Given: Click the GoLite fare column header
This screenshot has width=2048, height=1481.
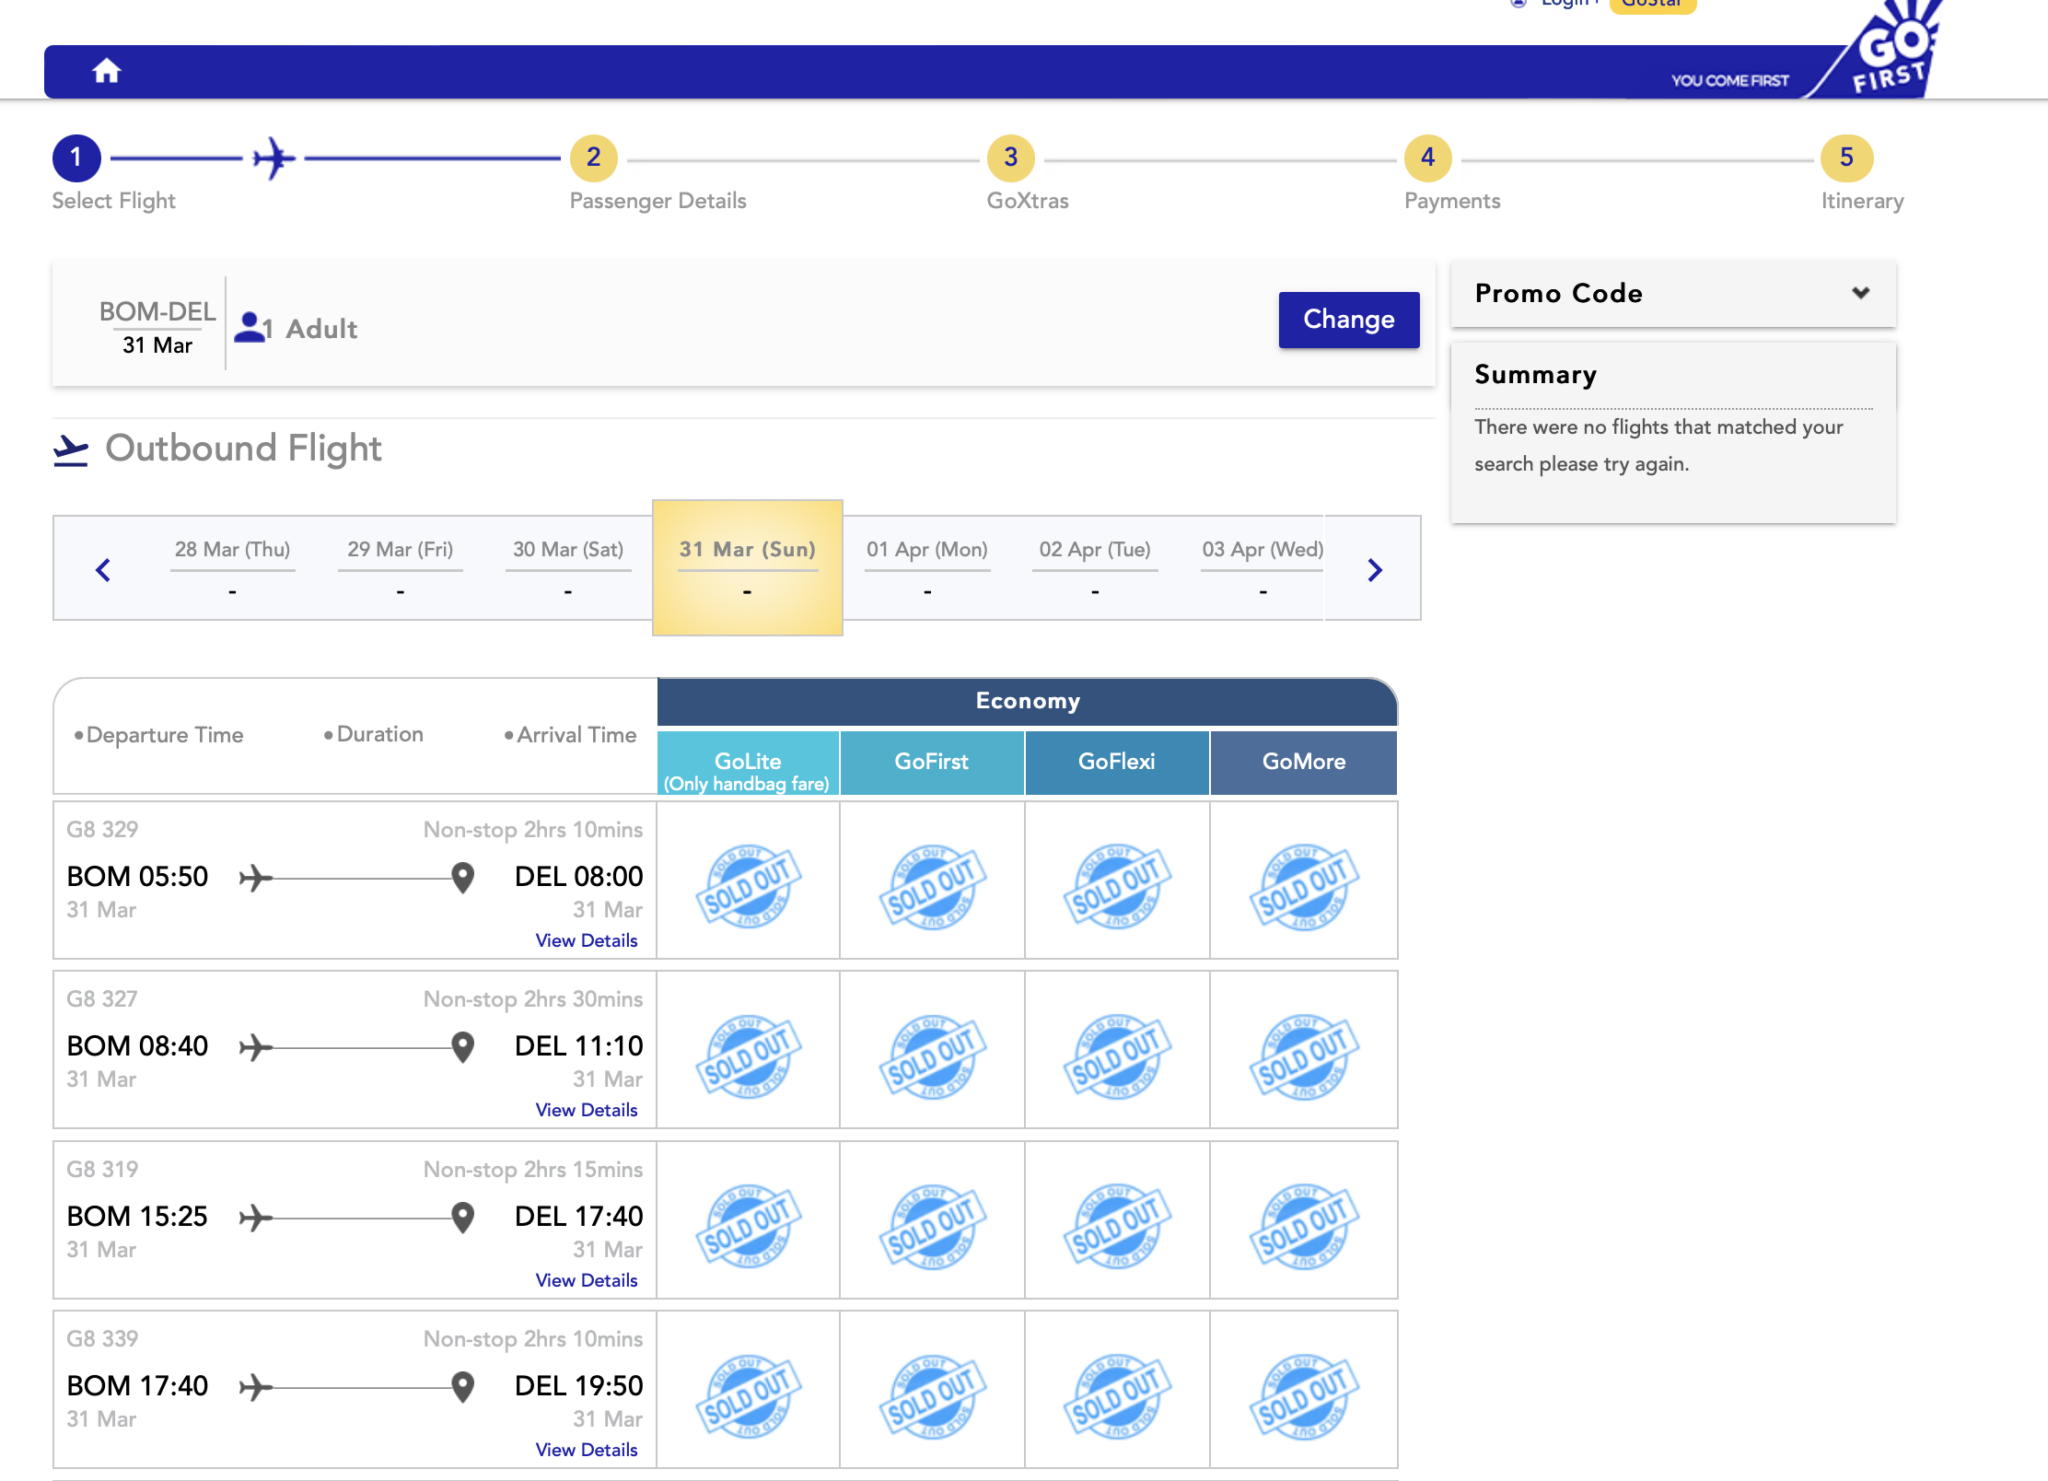Looking at the screenshot, I should point(747,764).
